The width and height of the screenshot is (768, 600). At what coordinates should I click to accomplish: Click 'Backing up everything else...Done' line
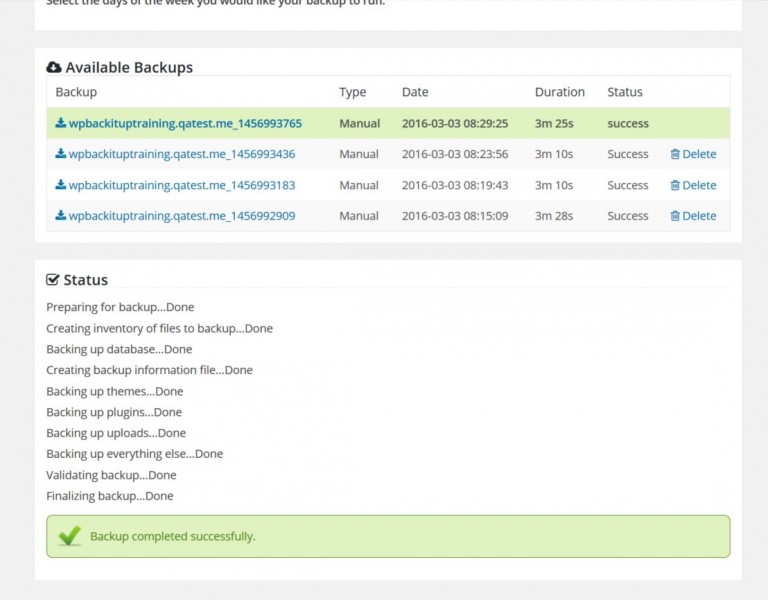point(134,454)
